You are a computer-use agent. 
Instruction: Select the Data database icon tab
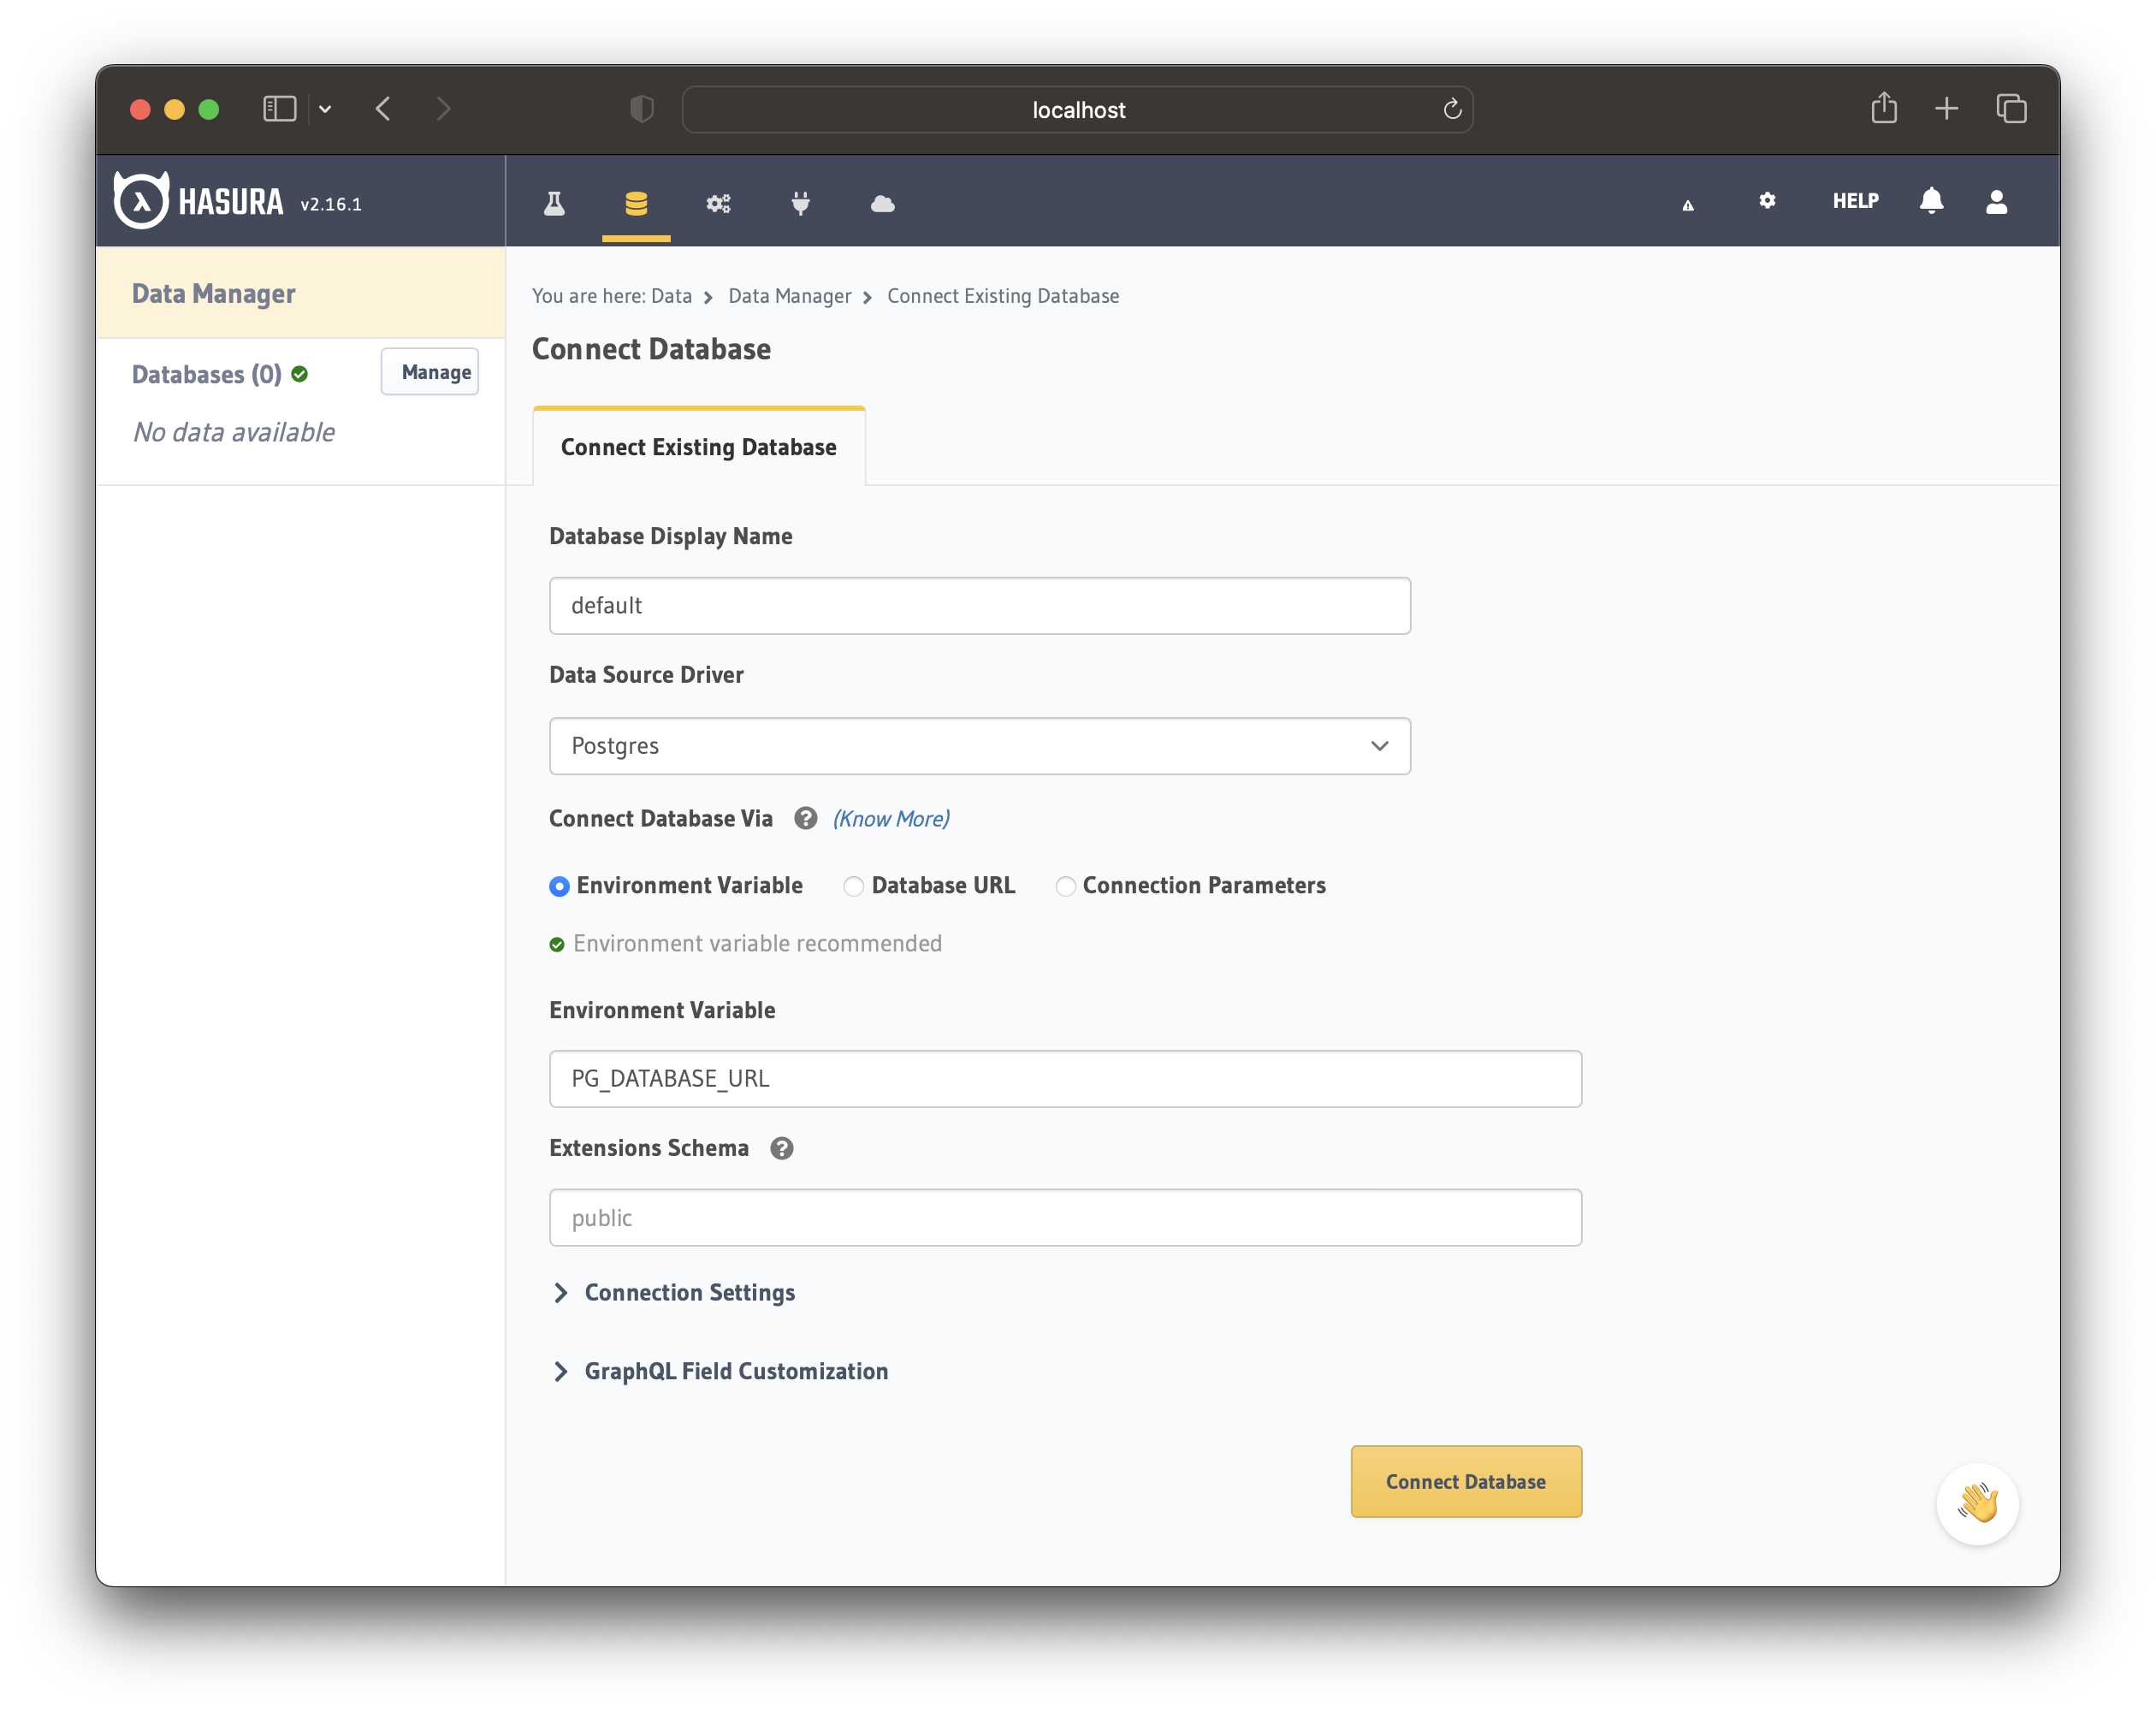tap(636, 203)
